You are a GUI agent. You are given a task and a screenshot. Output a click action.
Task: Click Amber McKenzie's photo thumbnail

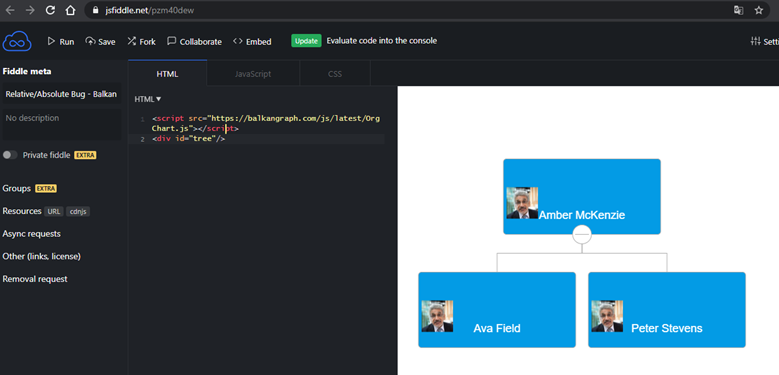[x=522, y=203]
